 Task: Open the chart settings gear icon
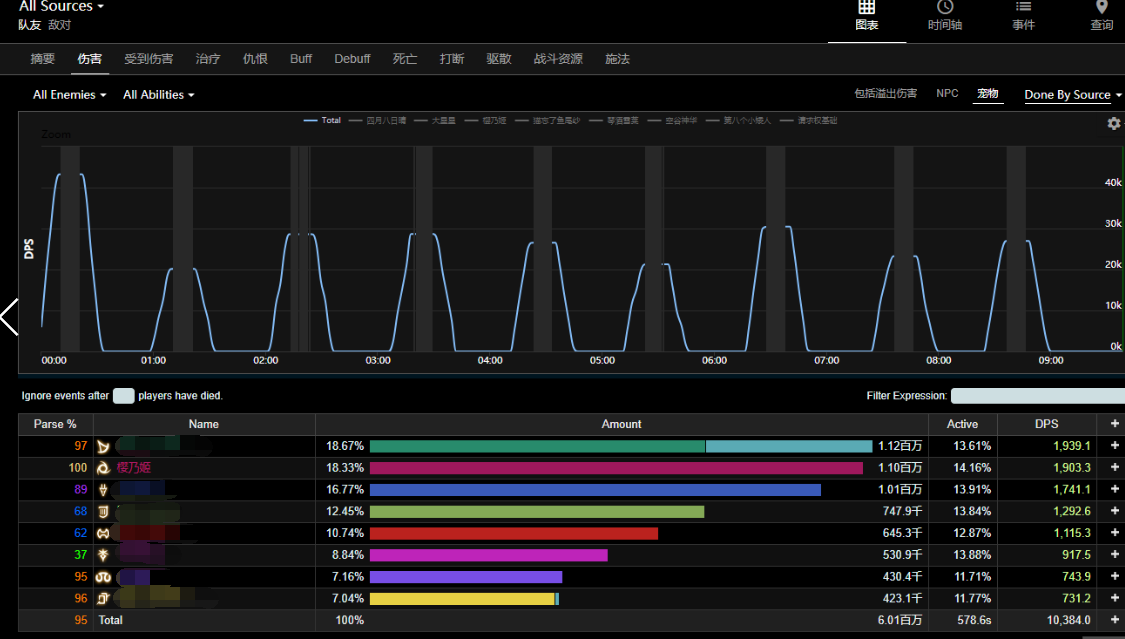tap(1114, 123)
